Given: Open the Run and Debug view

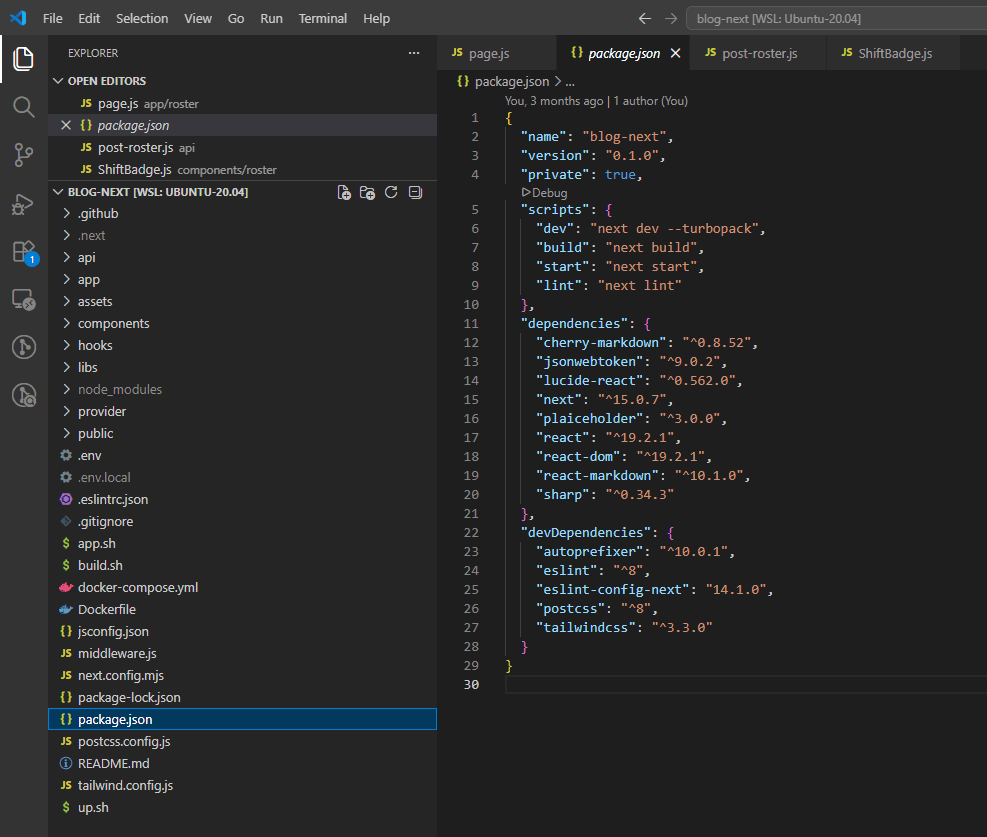Looking at the screenshot, I should pyautogui.click(x=23, y=204).
